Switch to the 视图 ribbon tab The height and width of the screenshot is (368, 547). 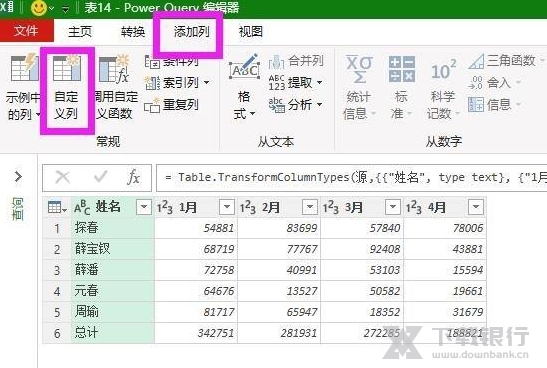click(250, 31)
